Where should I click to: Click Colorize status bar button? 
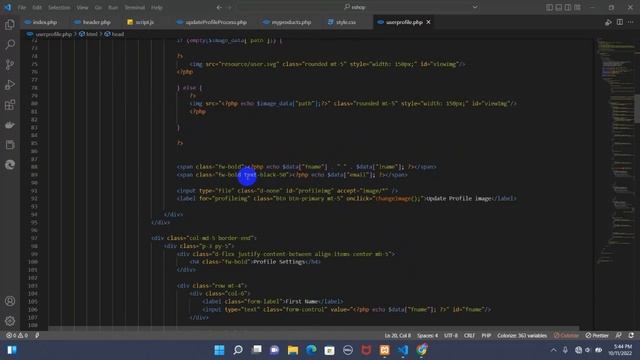click(566, 336)
